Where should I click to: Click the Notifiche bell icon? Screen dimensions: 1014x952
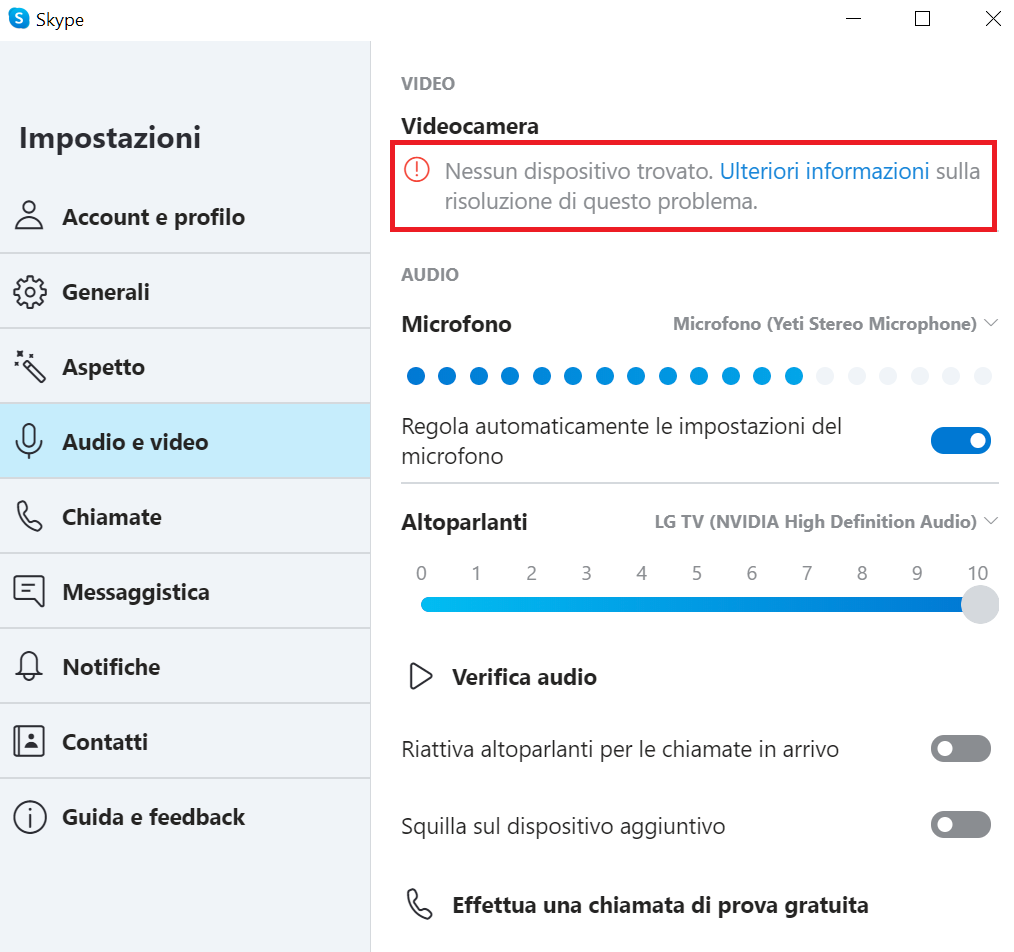(30, 667)
